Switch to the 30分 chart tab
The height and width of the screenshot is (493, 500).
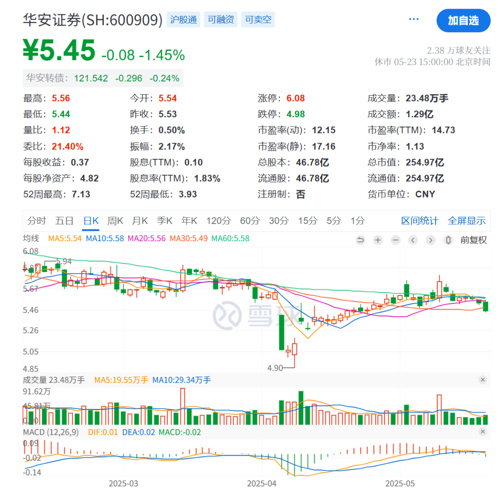point(279,221)
